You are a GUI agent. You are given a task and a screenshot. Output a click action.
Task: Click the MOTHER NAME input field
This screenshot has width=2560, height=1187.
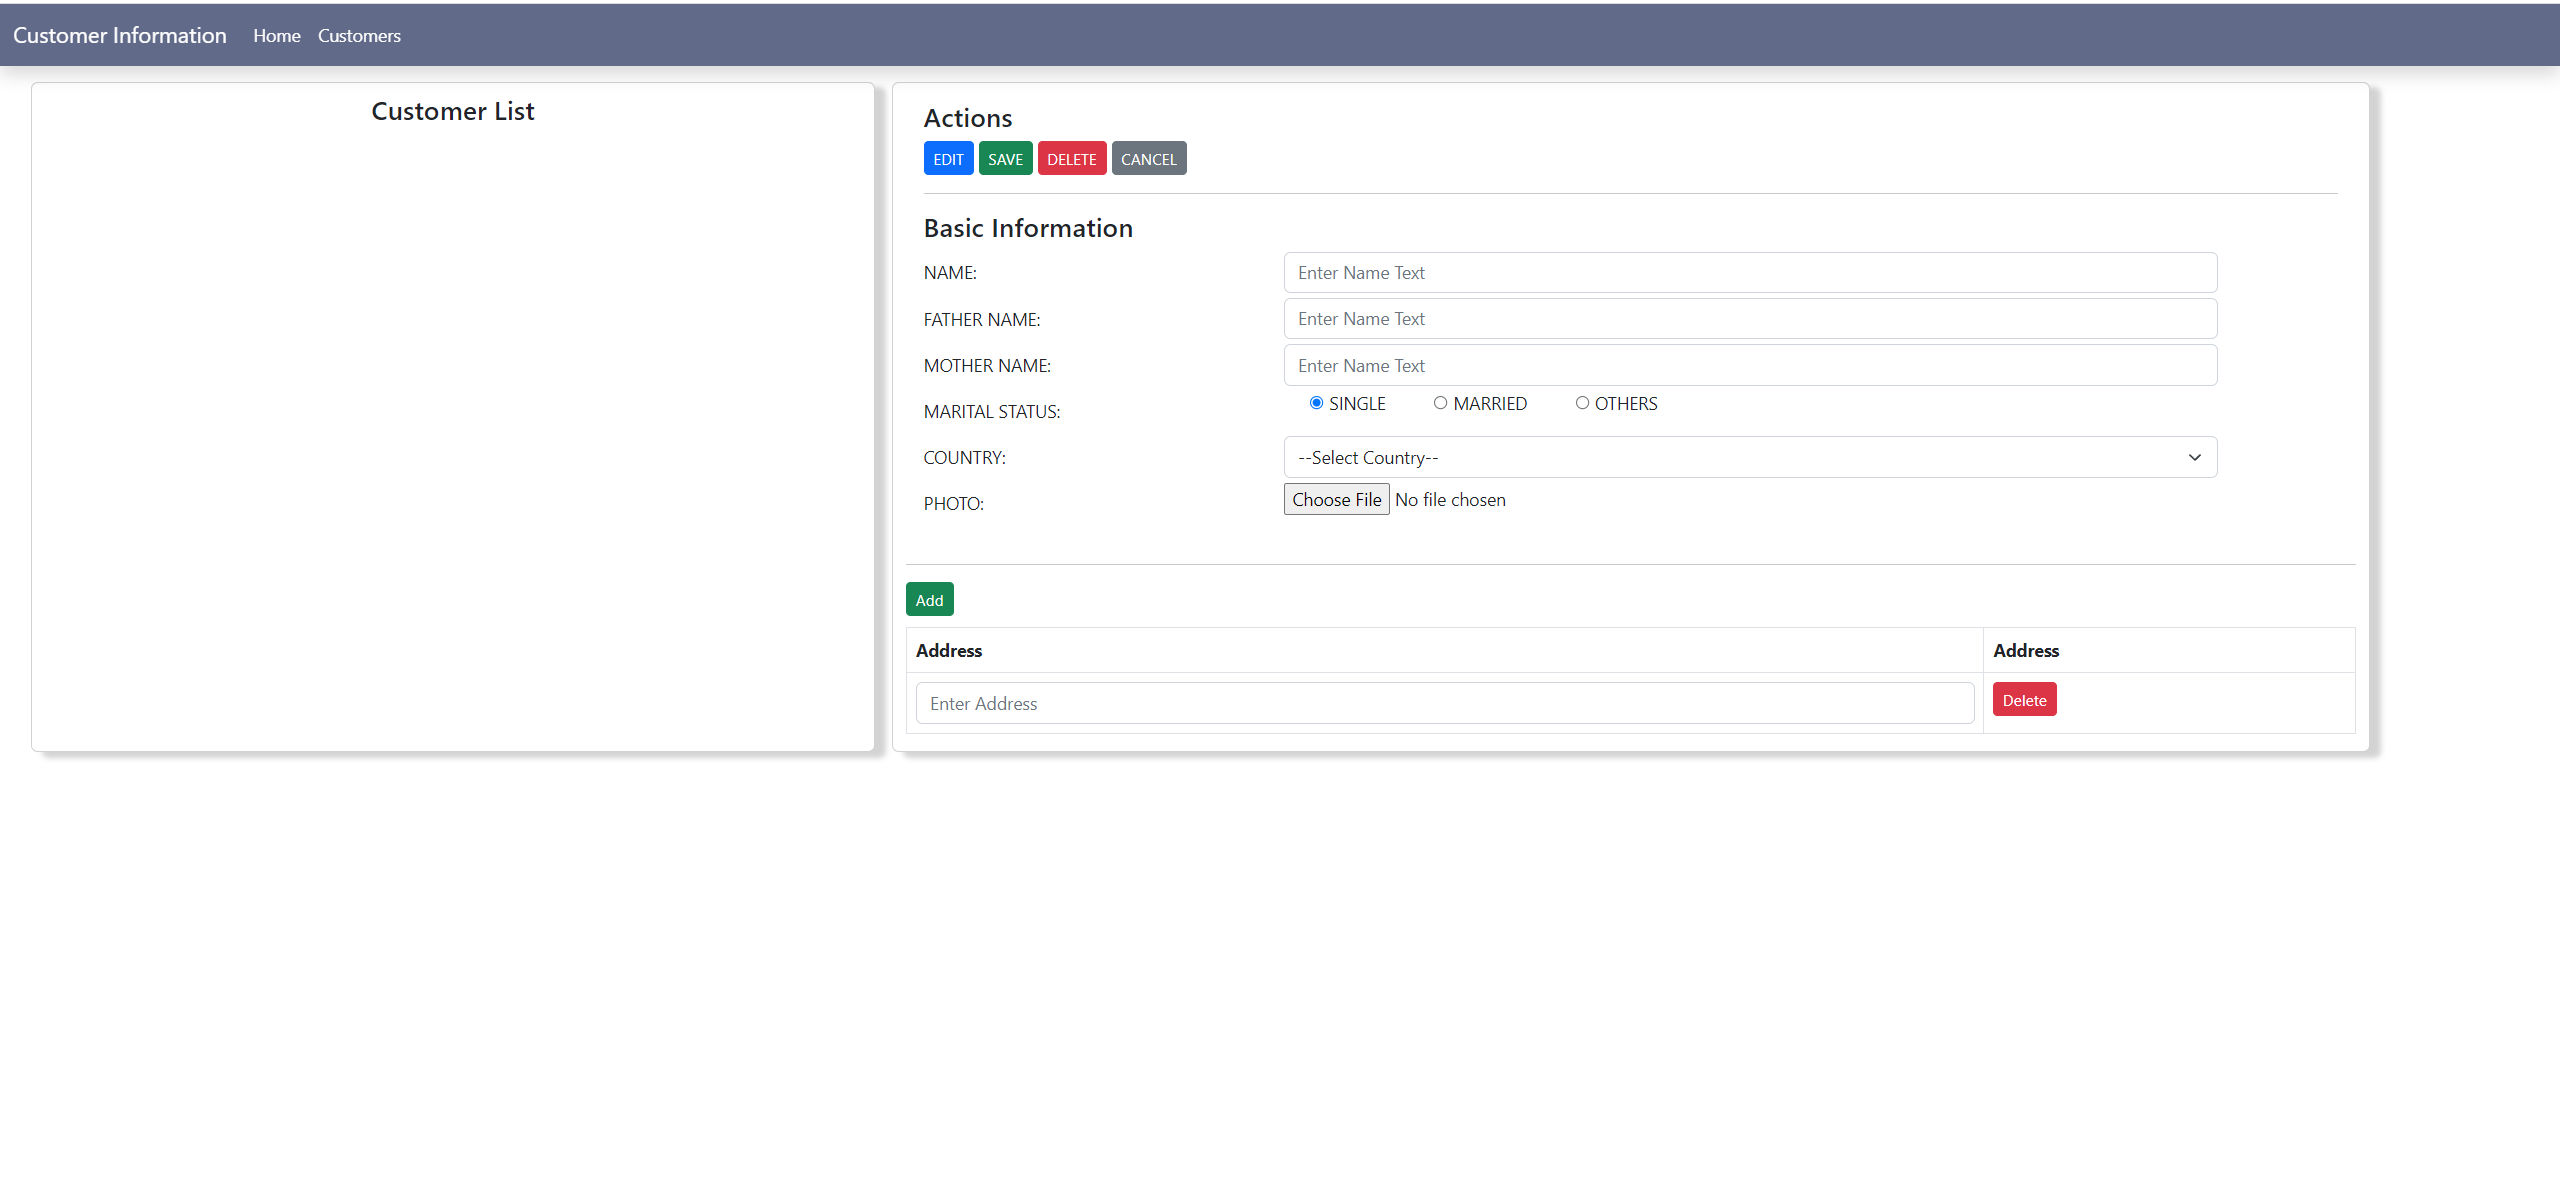(1749, 365)
